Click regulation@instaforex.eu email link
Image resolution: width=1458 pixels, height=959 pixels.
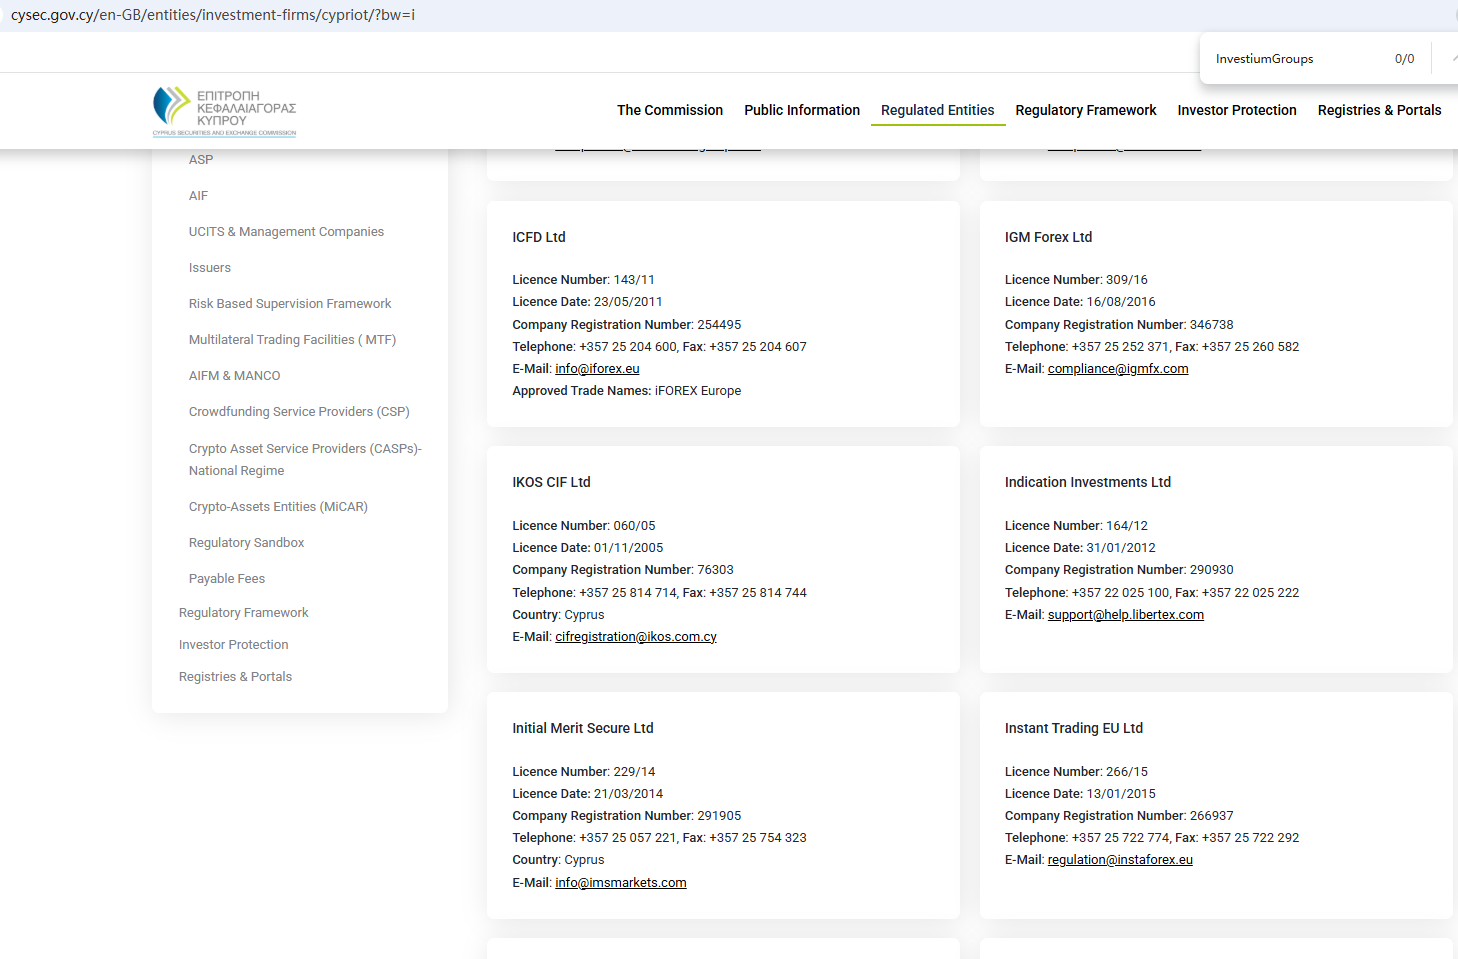pyautogui.click(x=1119, y=860)
